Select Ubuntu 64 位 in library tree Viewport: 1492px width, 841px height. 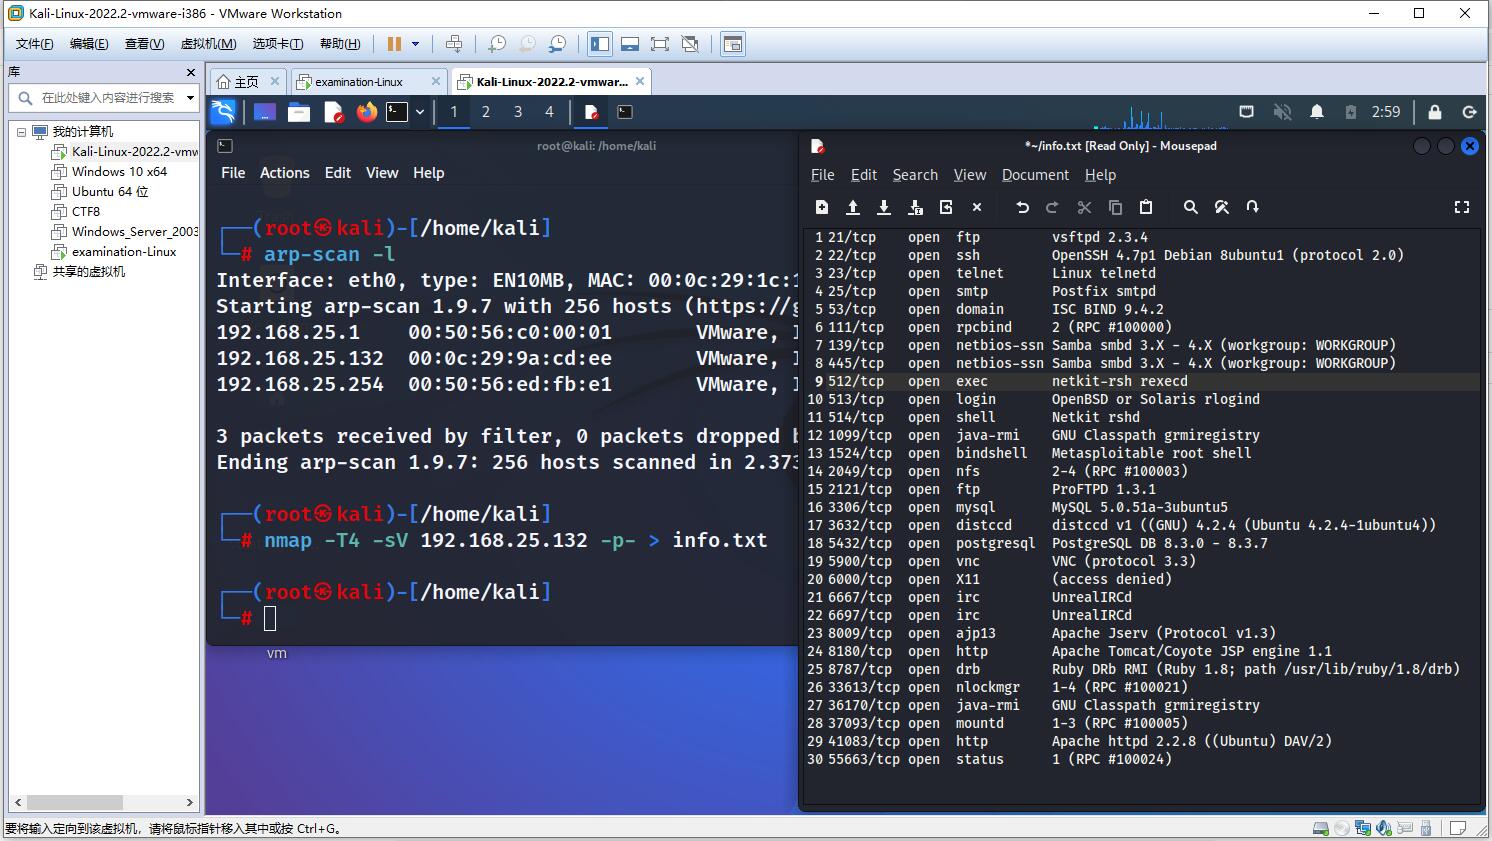(x=110, y=192)
